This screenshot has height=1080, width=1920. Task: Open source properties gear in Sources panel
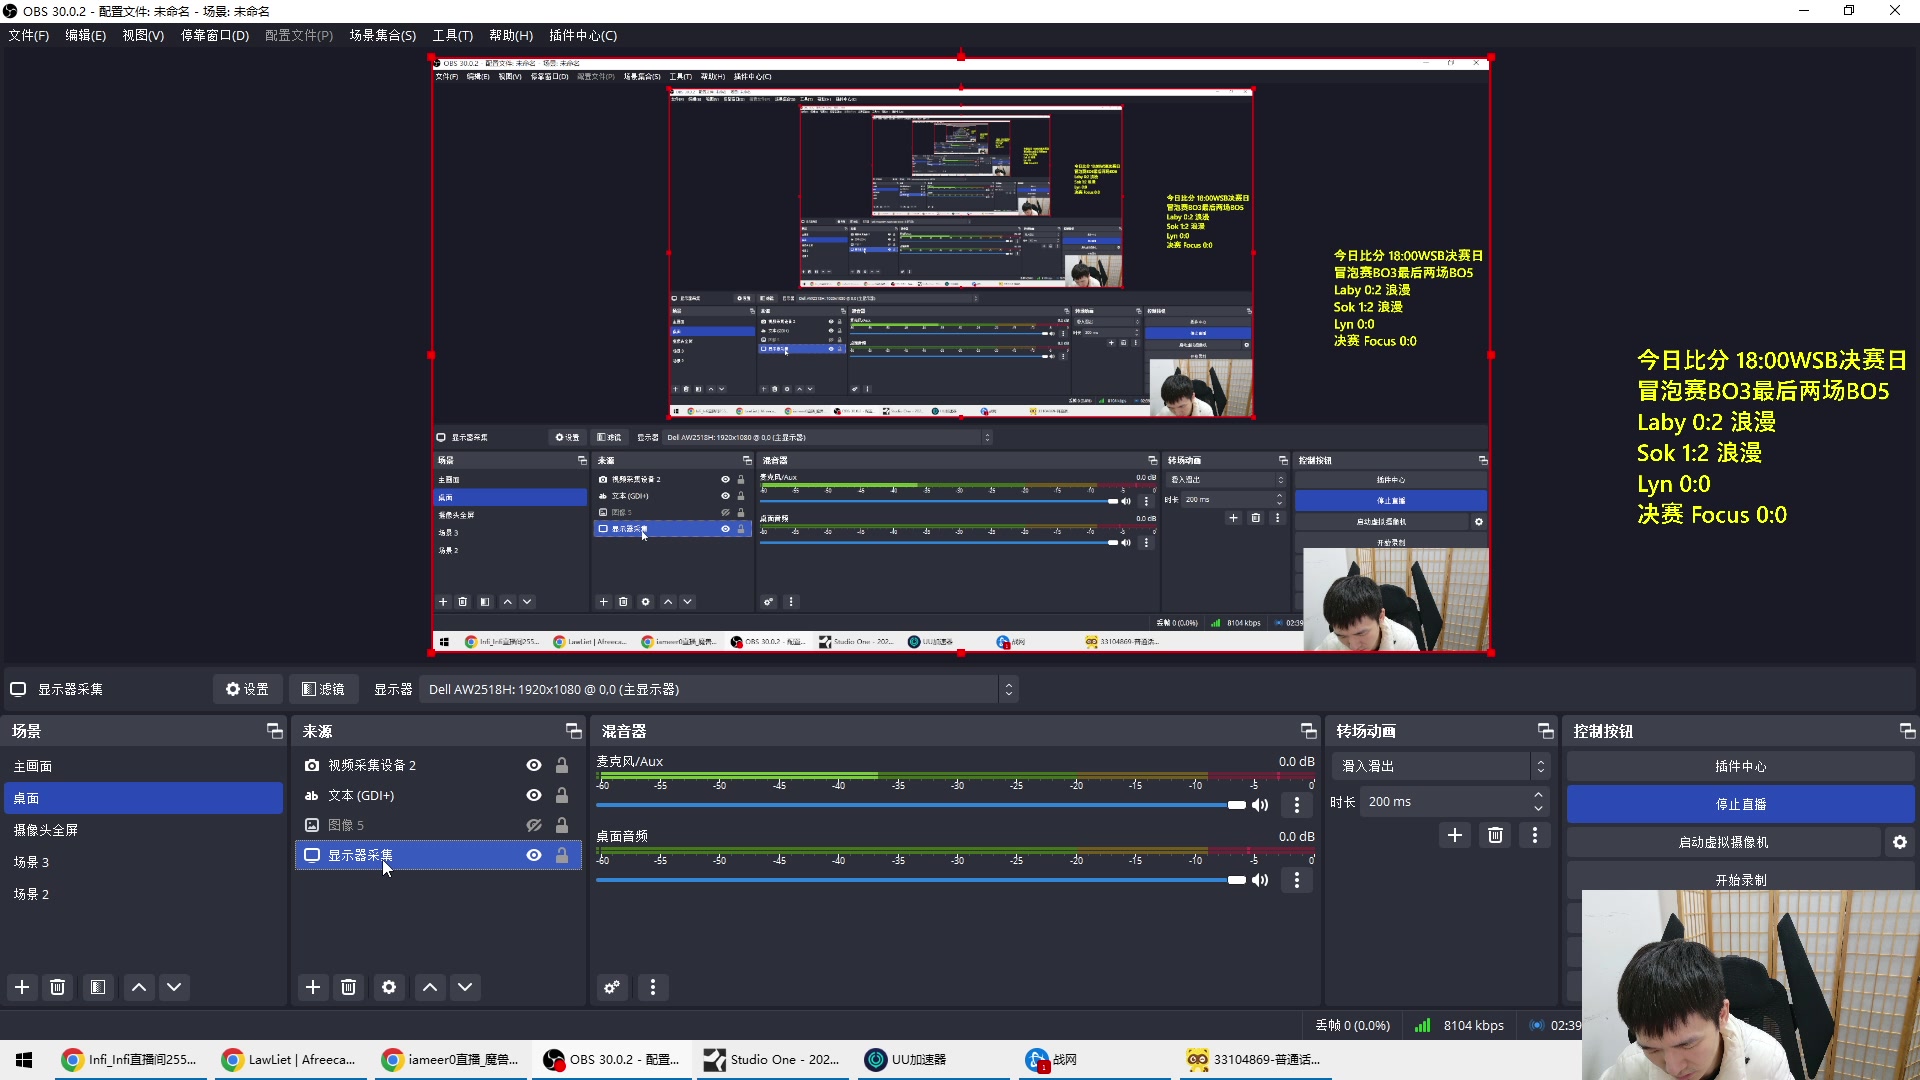pyautogui.click(x=389, y=987)
